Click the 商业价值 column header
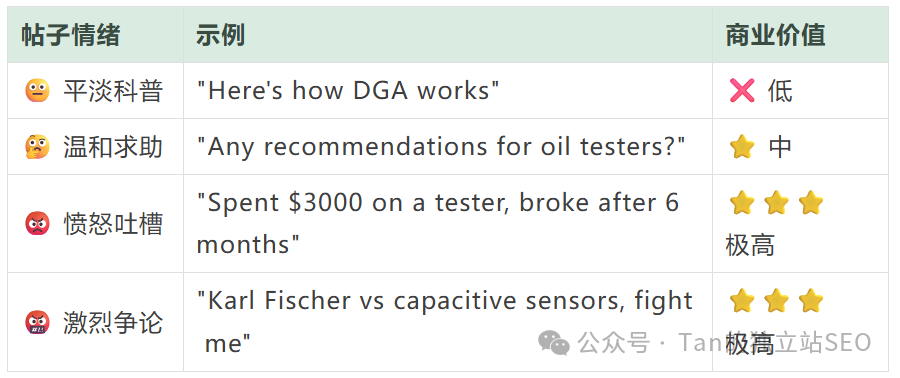This screenshot has height=378, width=900. [x=775, y=36]
